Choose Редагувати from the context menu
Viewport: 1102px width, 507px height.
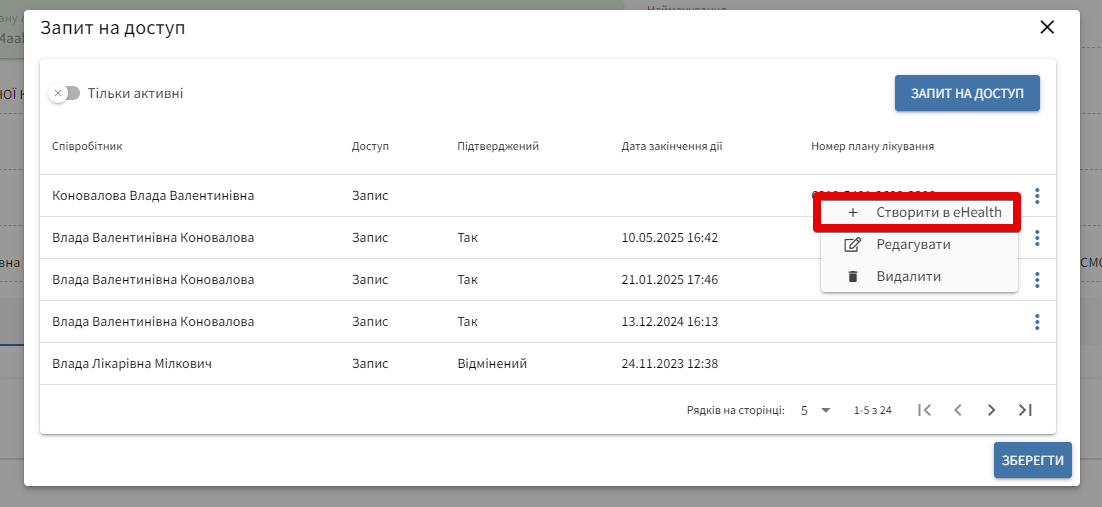pyautogui.click(x=913, y=245)
